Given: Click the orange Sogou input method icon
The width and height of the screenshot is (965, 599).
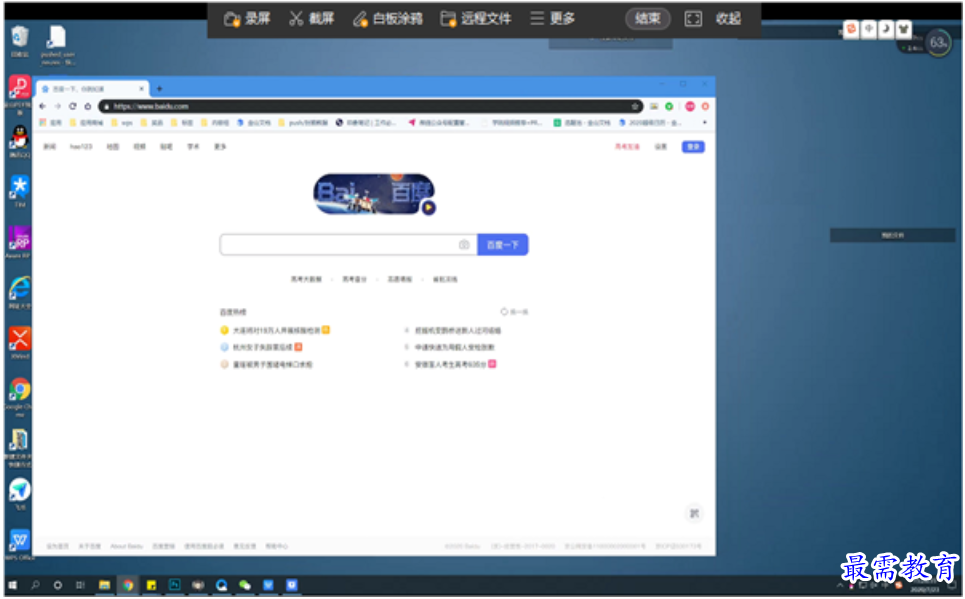Looking at the screenshot, I should (851, 29).
